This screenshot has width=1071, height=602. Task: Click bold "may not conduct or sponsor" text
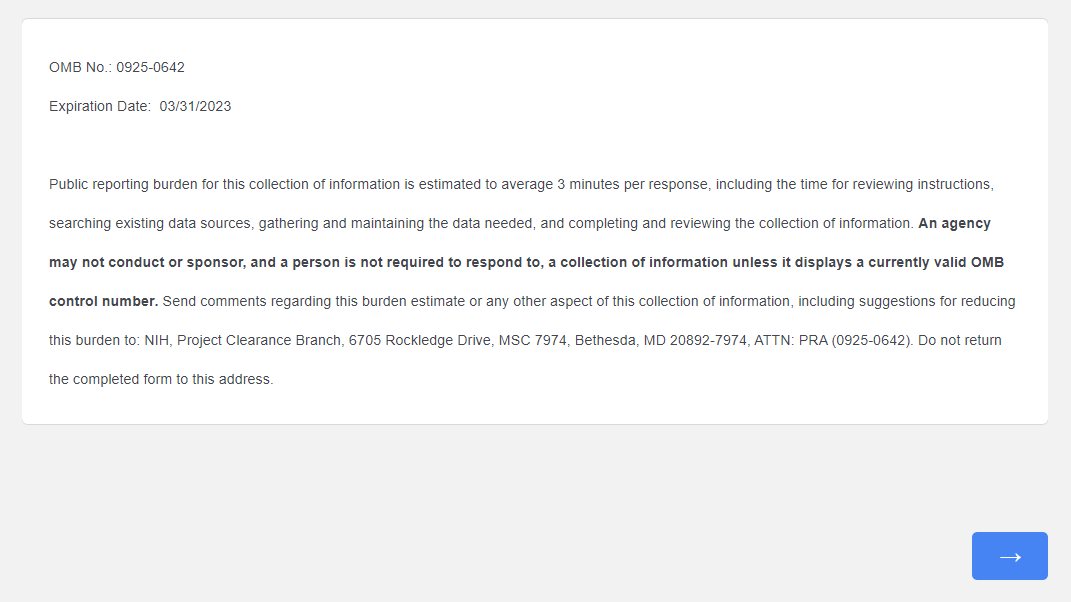(x=140, y=262)
